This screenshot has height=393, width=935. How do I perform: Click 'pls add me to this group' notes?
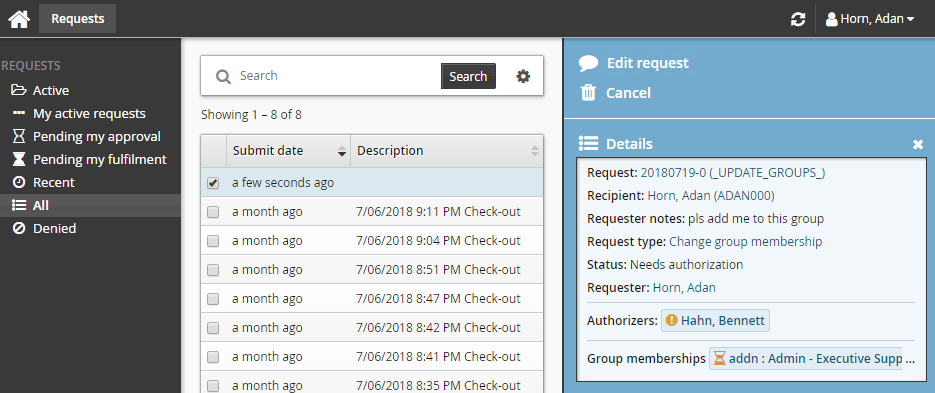click(756, 219)
